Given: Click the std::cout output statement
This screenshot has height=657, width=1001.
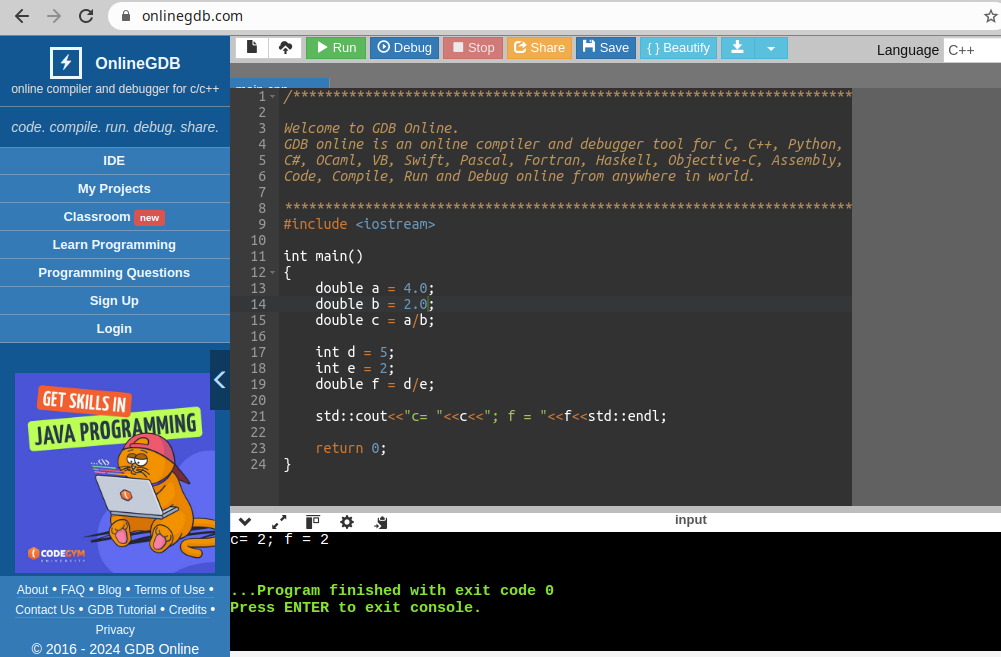Looking at the screenshot, I should pos(490,416).
